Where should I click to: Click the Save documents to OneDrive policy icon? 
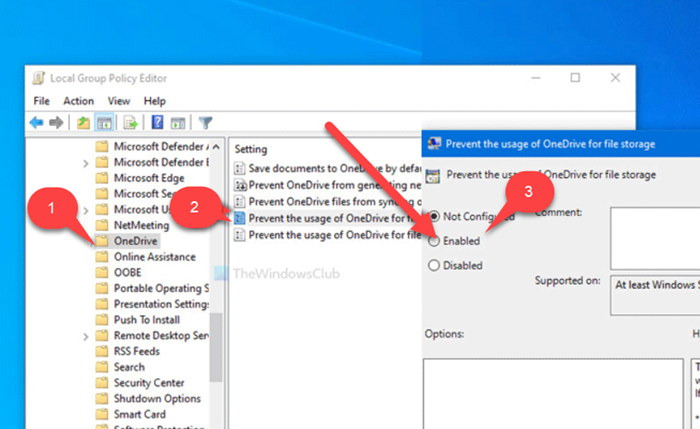pyautogui.click(x=240, y=168)
